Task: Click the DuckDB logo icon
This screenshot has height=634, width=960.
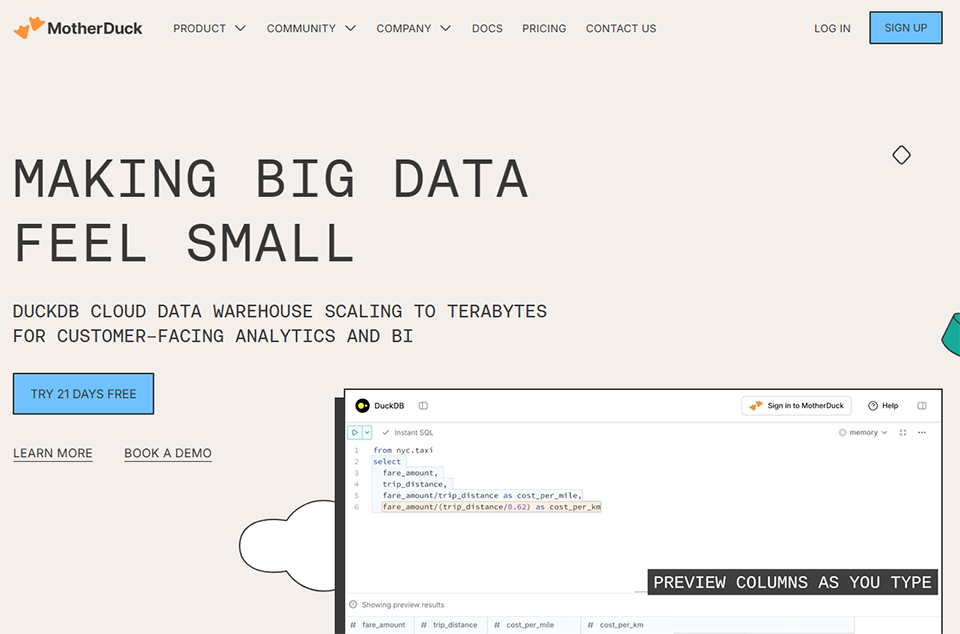Action: click(x=362, y=406)
